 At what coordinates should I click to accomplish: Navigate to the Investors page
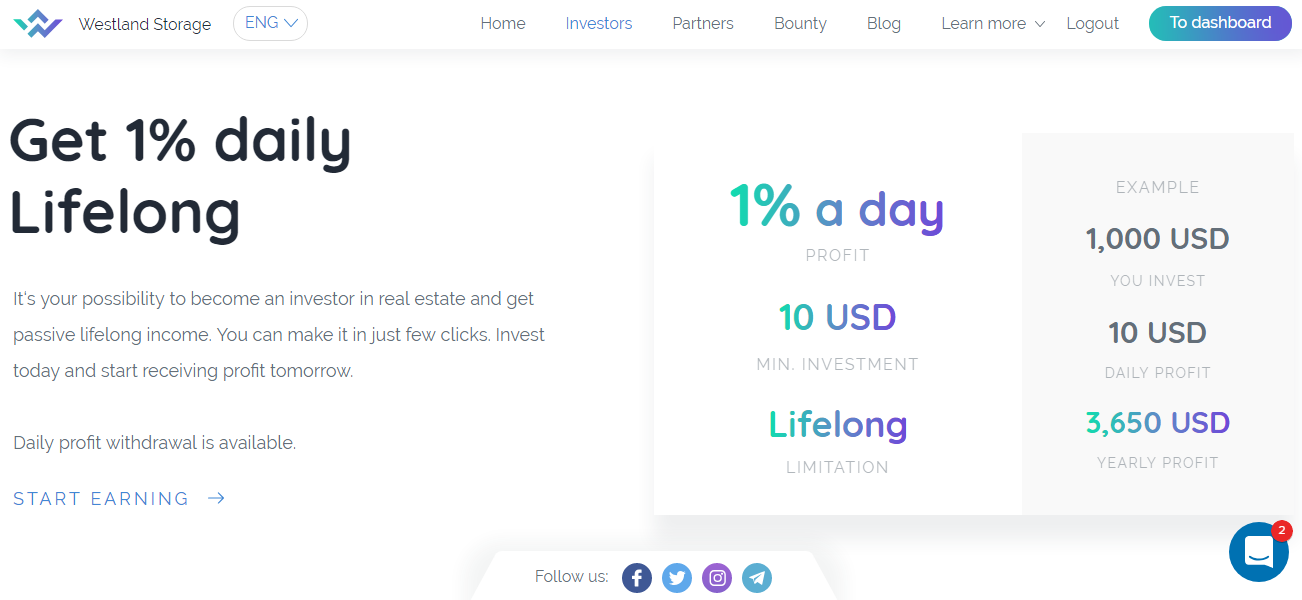[598, 23]
